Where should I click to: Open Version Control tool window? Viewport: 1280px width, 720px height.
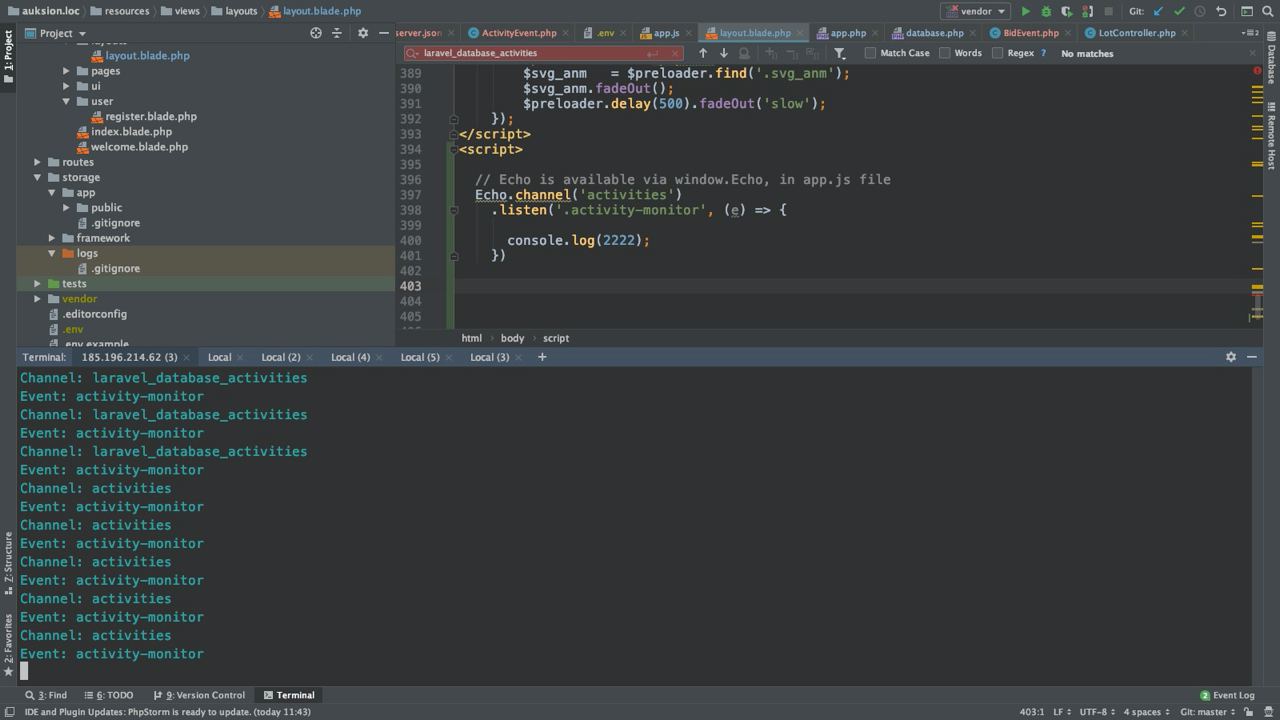click(199, 695)
